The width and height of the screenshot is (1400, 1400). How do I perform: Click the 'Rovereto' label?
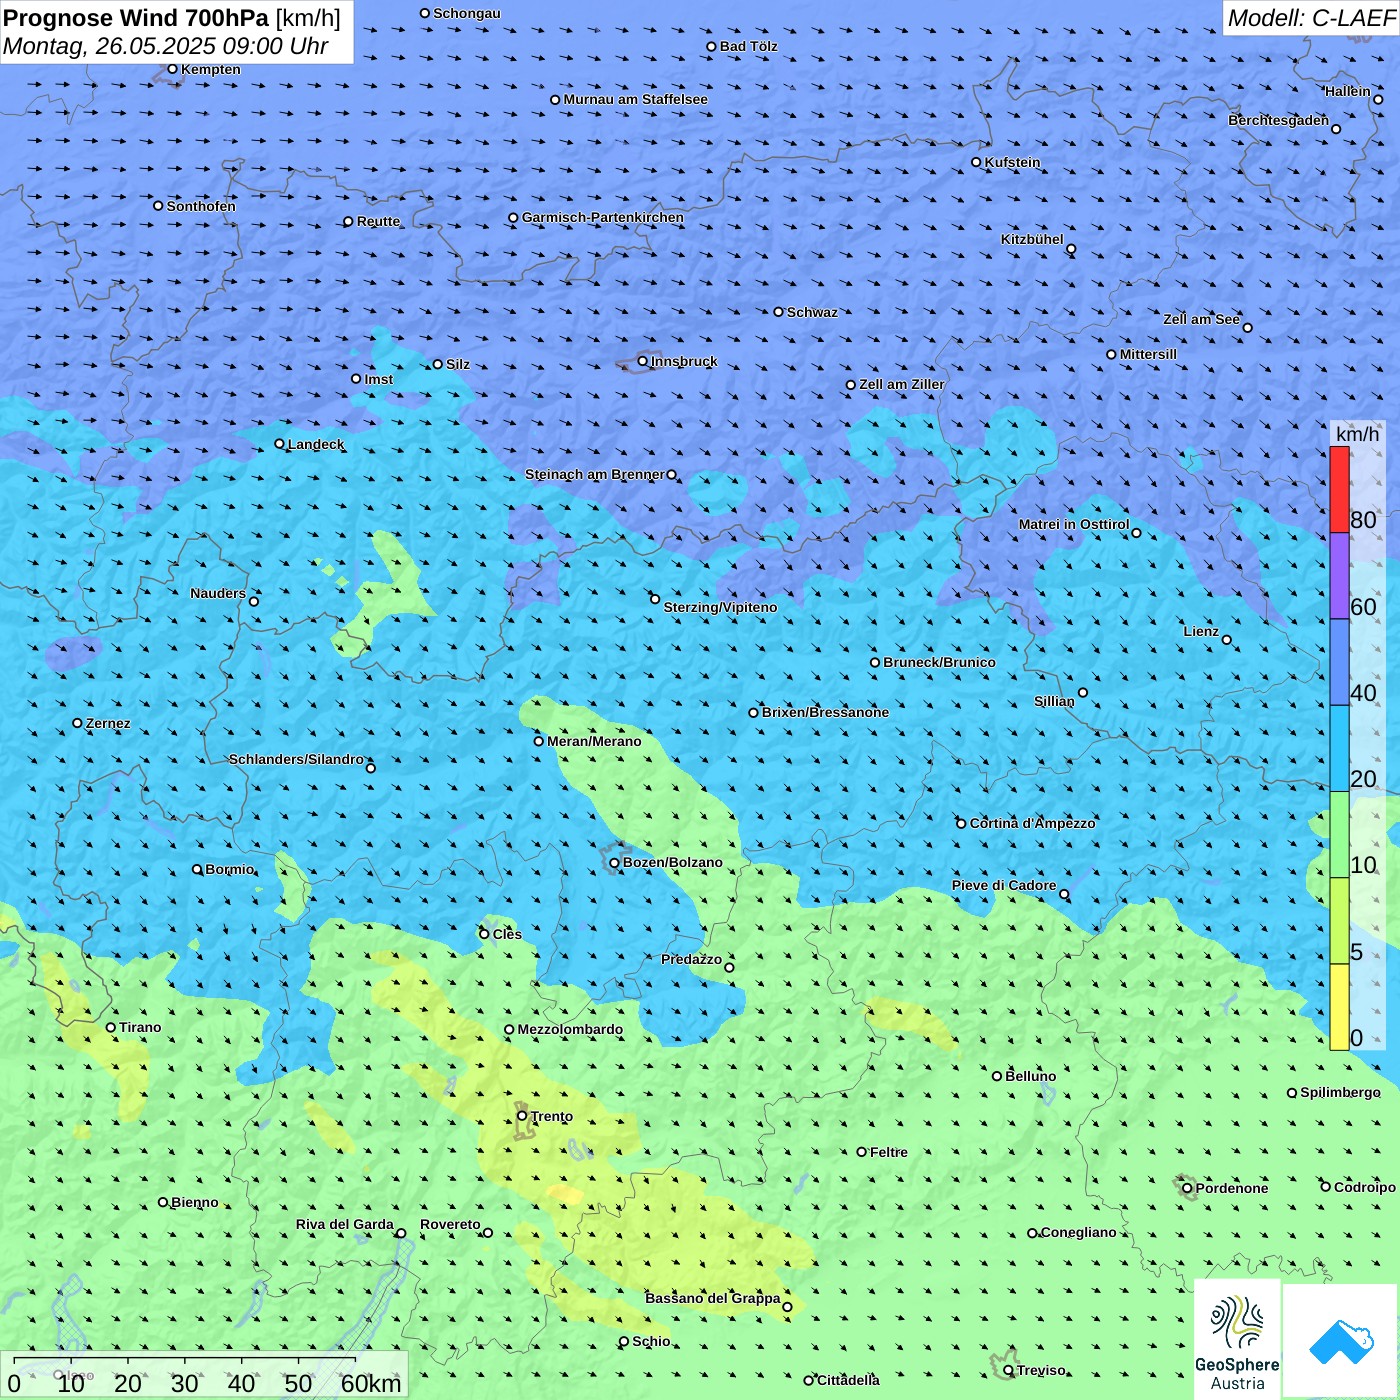[x=450, y=1224]
